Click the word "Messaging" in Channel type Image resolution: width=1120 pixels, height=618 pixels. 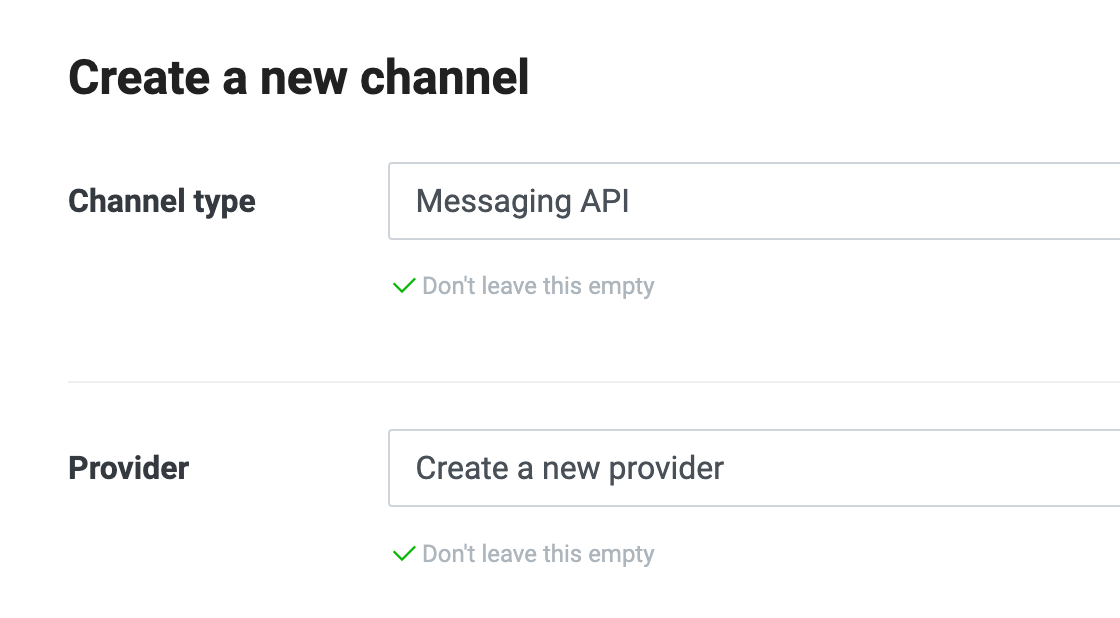(491, 201)
